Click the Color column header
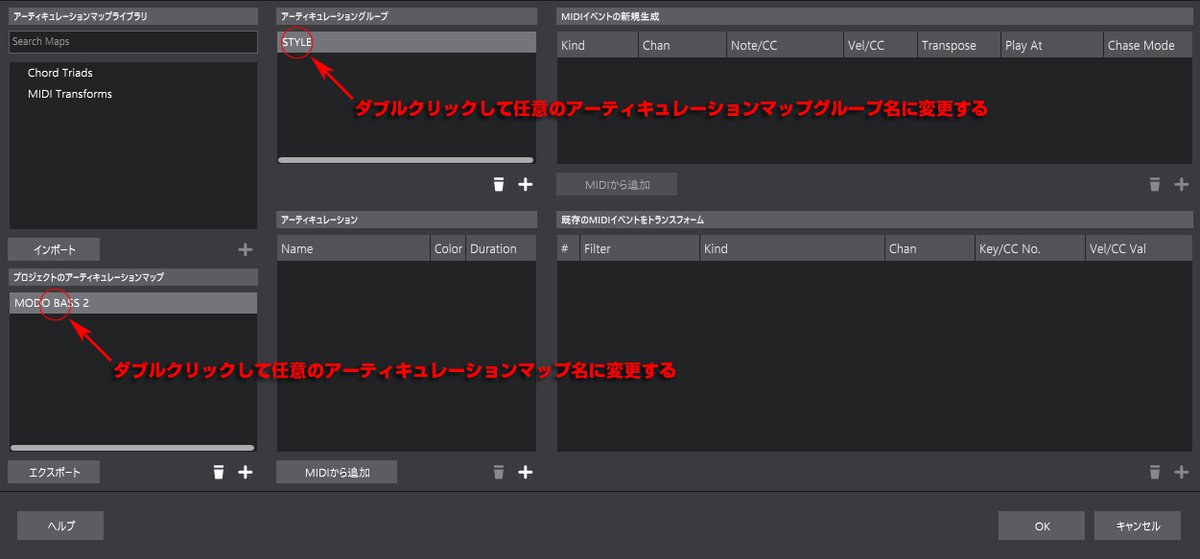Viewport: 1200px width, 559px height. (x=448, y=249)
